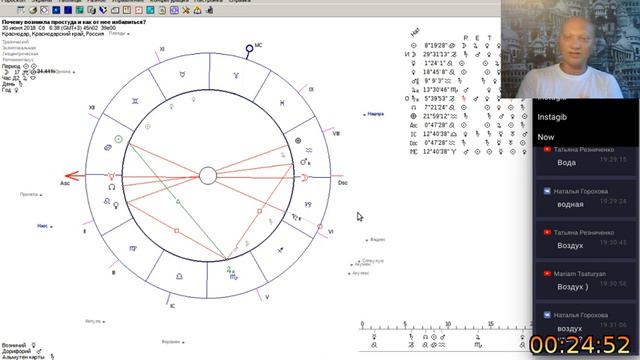
Task: Click the table-columns icon at toolbar start
Action: pos(21,10)
